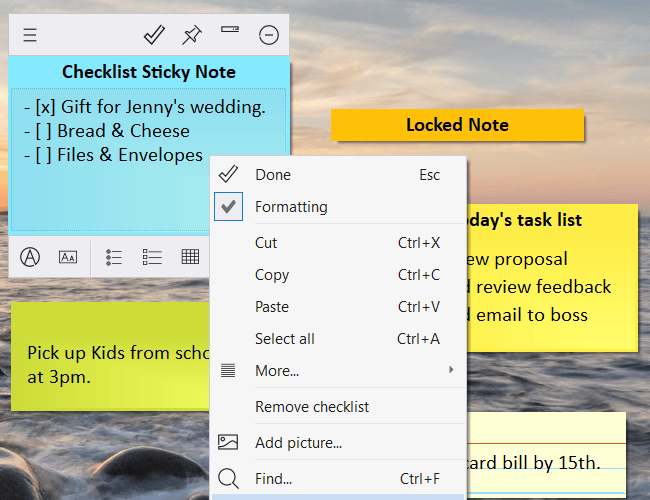Click the checkmark icon beside Done menu entry
650x500 pixels.
[228, 174]
